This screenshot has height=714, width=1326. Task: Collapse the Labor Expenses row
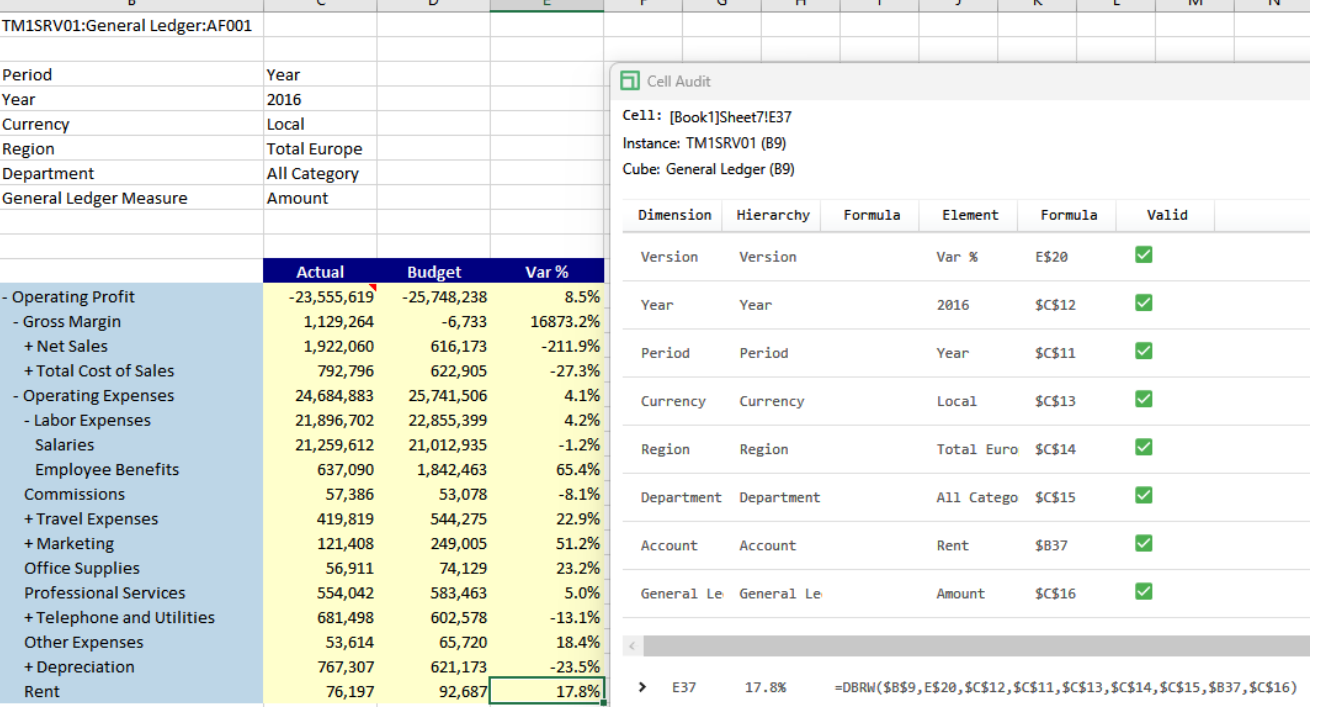click(x=28, y=421)
